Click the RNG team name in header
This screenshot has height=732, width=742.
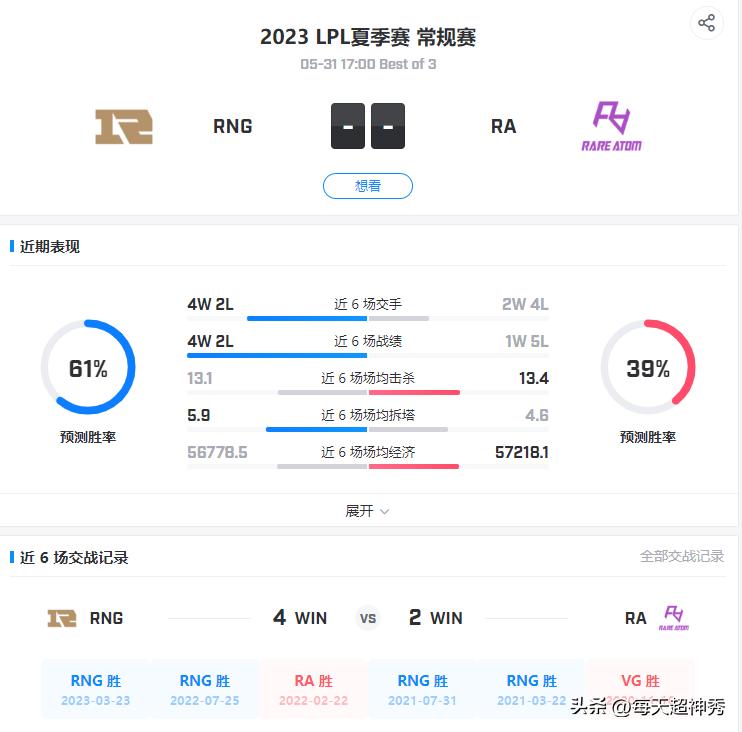click(232, 126)
